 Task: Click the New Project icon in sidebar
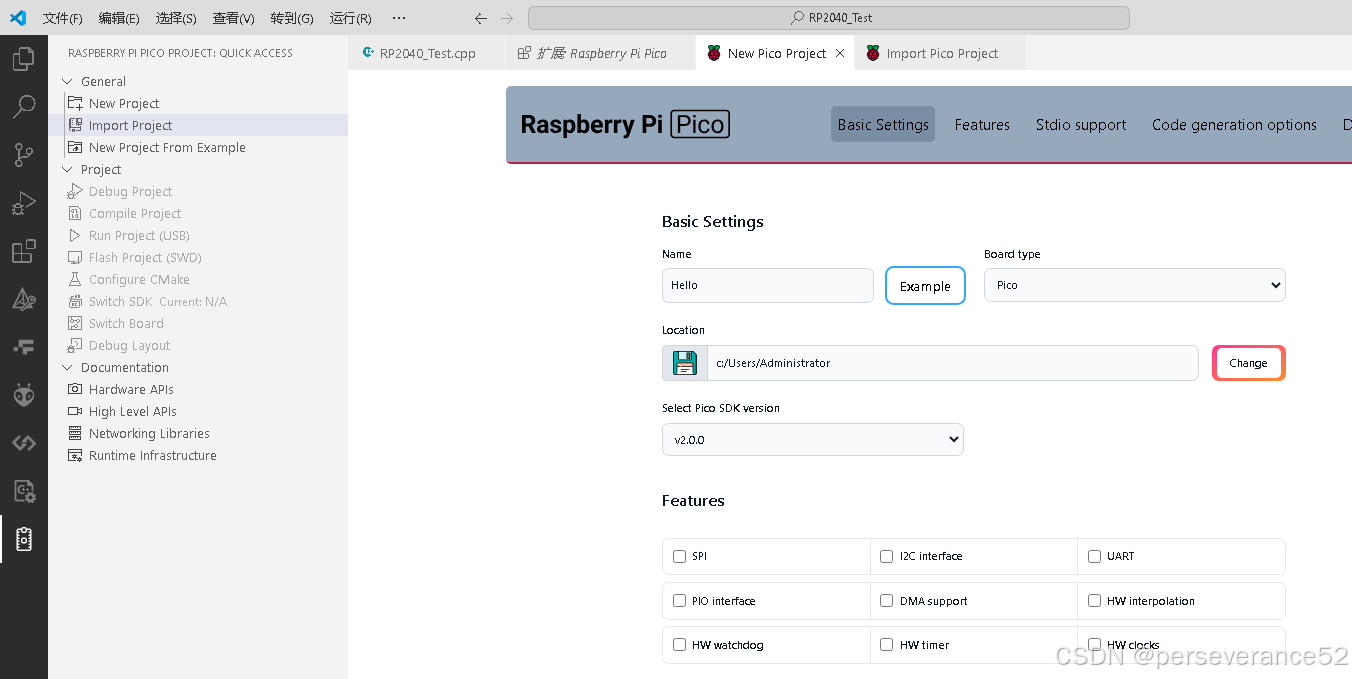click(75, 103)
